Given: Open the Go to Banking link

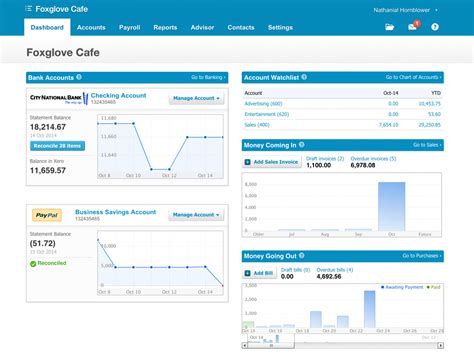Looking at the screenshot, I should (x=208, y=77).
